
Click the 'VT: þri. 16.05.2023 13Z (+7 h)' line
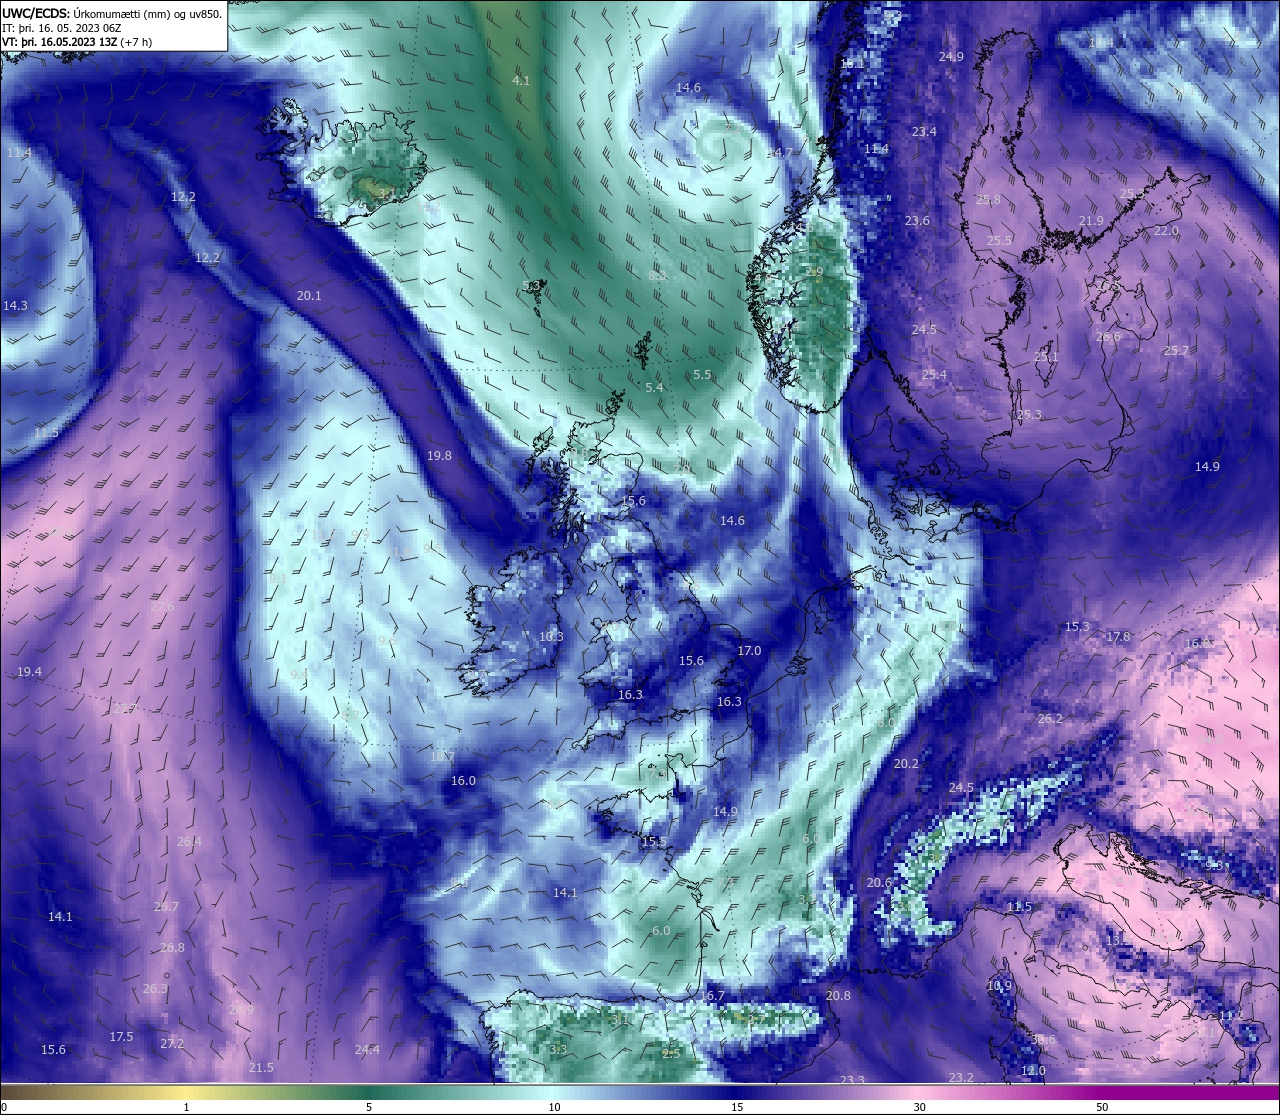[x=77, y=42]
